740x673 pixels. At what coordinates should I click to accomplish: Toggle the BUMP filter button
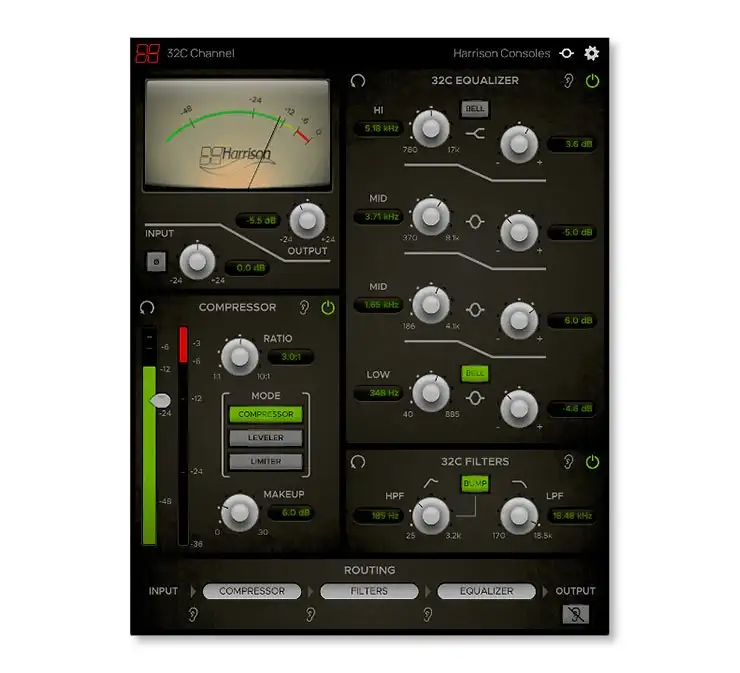pos(475,483)
